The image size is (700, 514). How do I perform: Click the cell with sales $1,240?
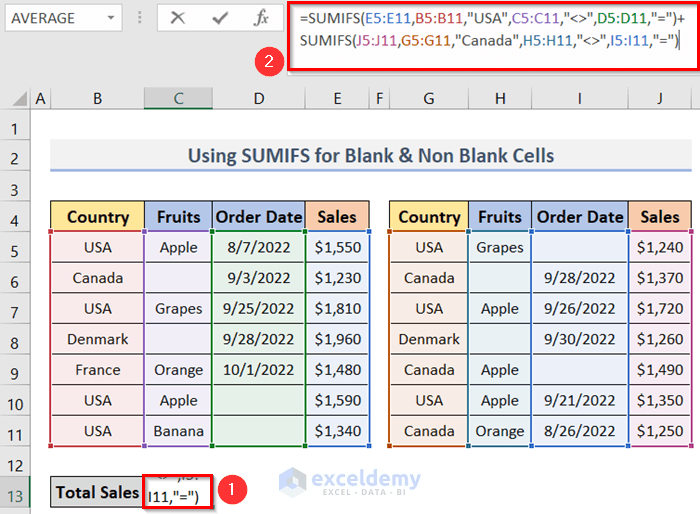(660, 247)
